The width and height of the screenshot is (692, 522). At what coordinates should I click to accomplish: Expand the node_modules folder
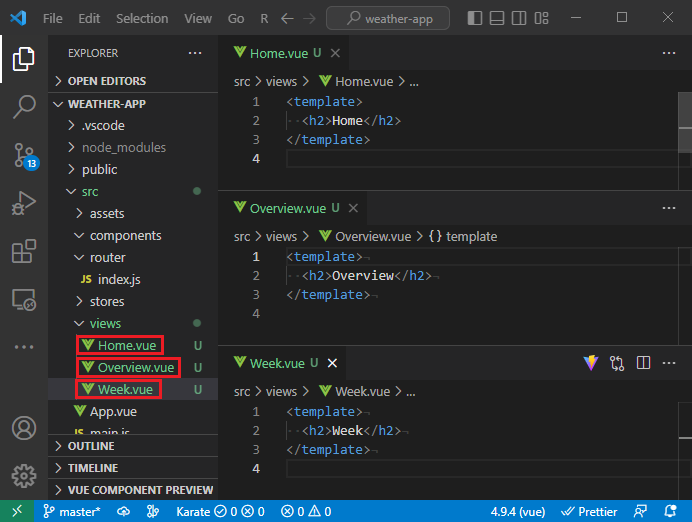pos(133,147)
